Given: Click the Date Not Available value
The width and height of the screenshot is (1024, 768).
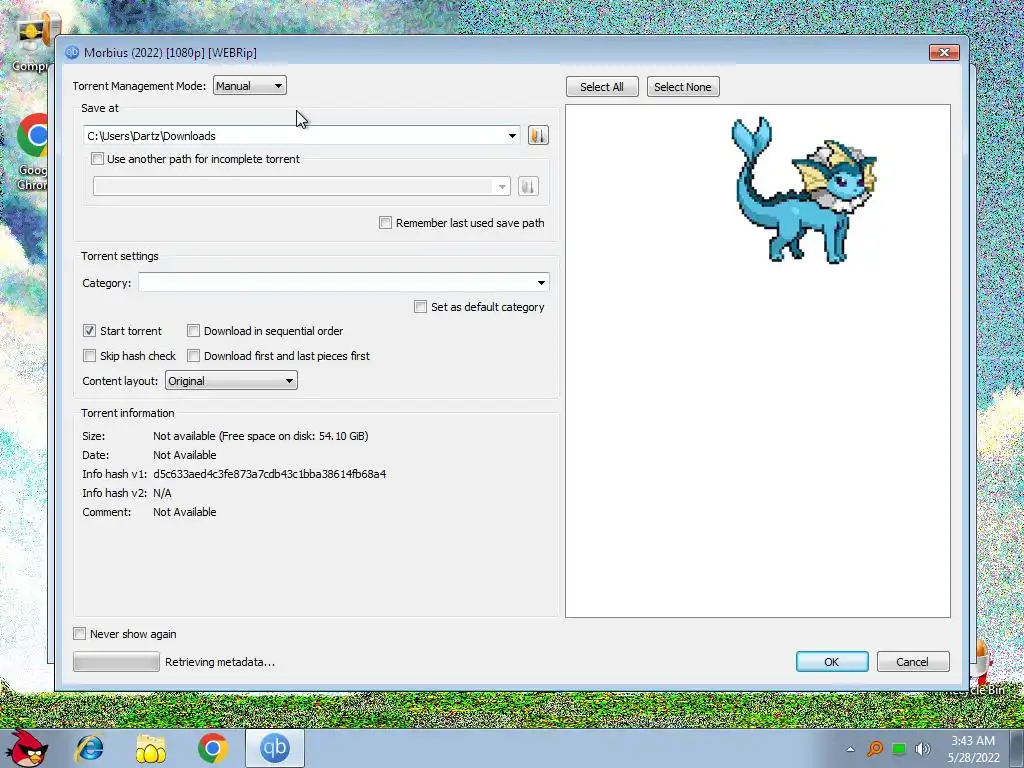Looking at the screenshot, I should click(185, 455).
